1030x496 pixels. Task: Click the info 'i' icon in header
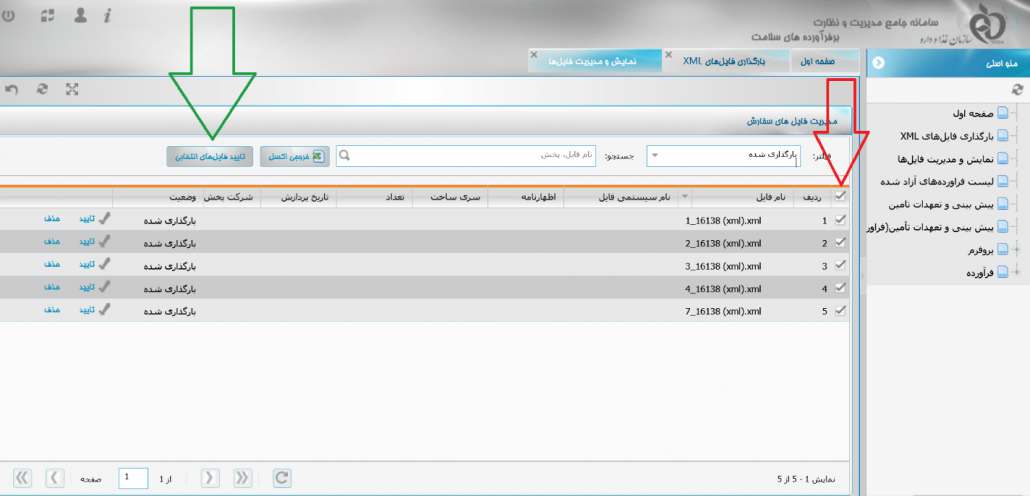pos(107,17)
